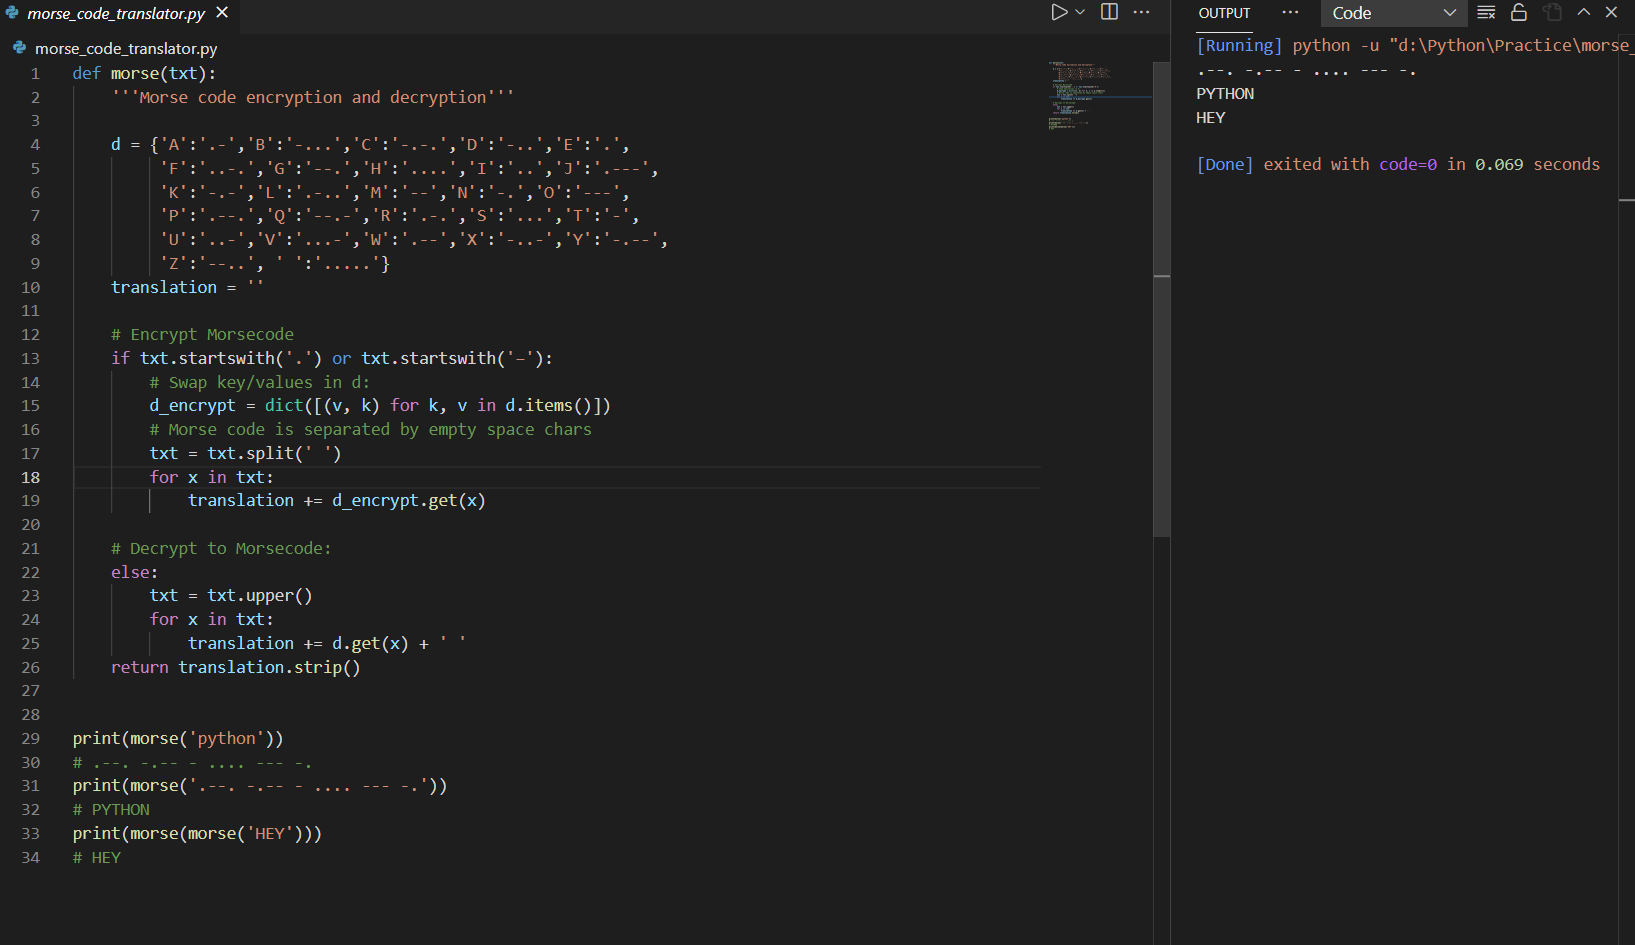Click the morse_code_translator.py breadcrumb
Viewport: 1635px width, 945px height.
pos(126,48)
